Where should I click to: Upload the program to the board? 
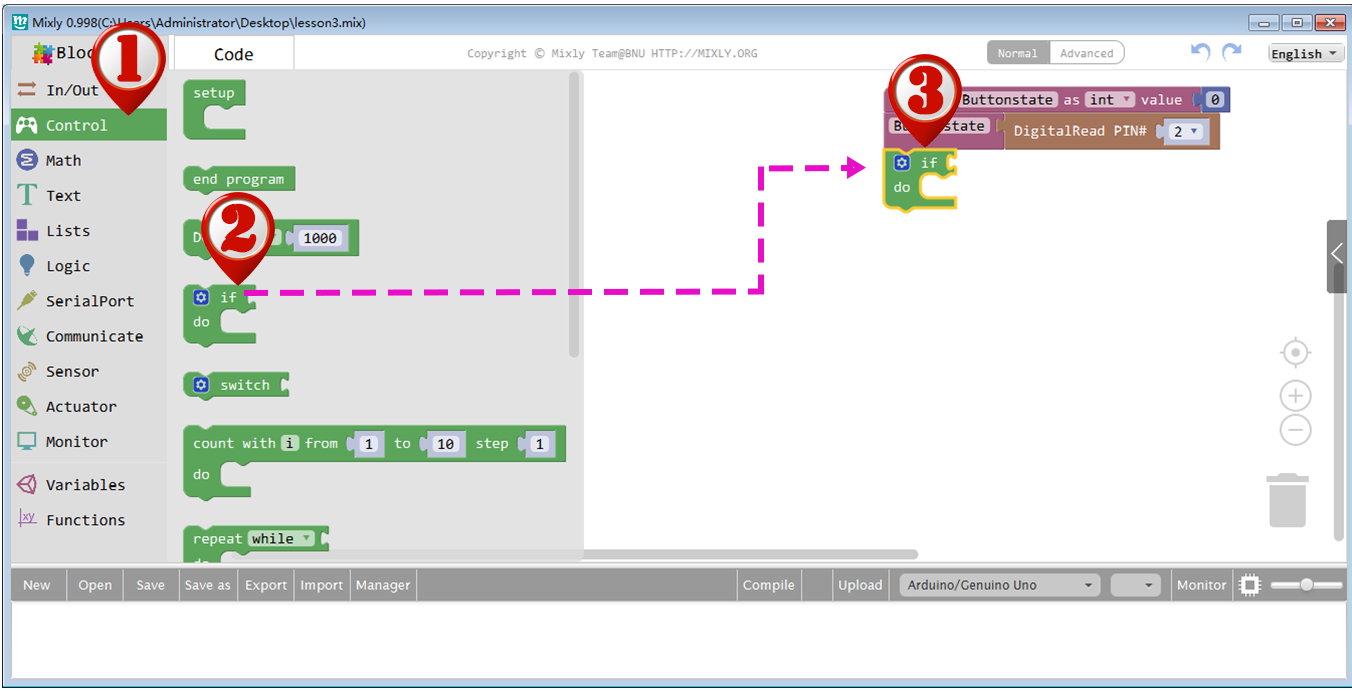click(861, 585)
